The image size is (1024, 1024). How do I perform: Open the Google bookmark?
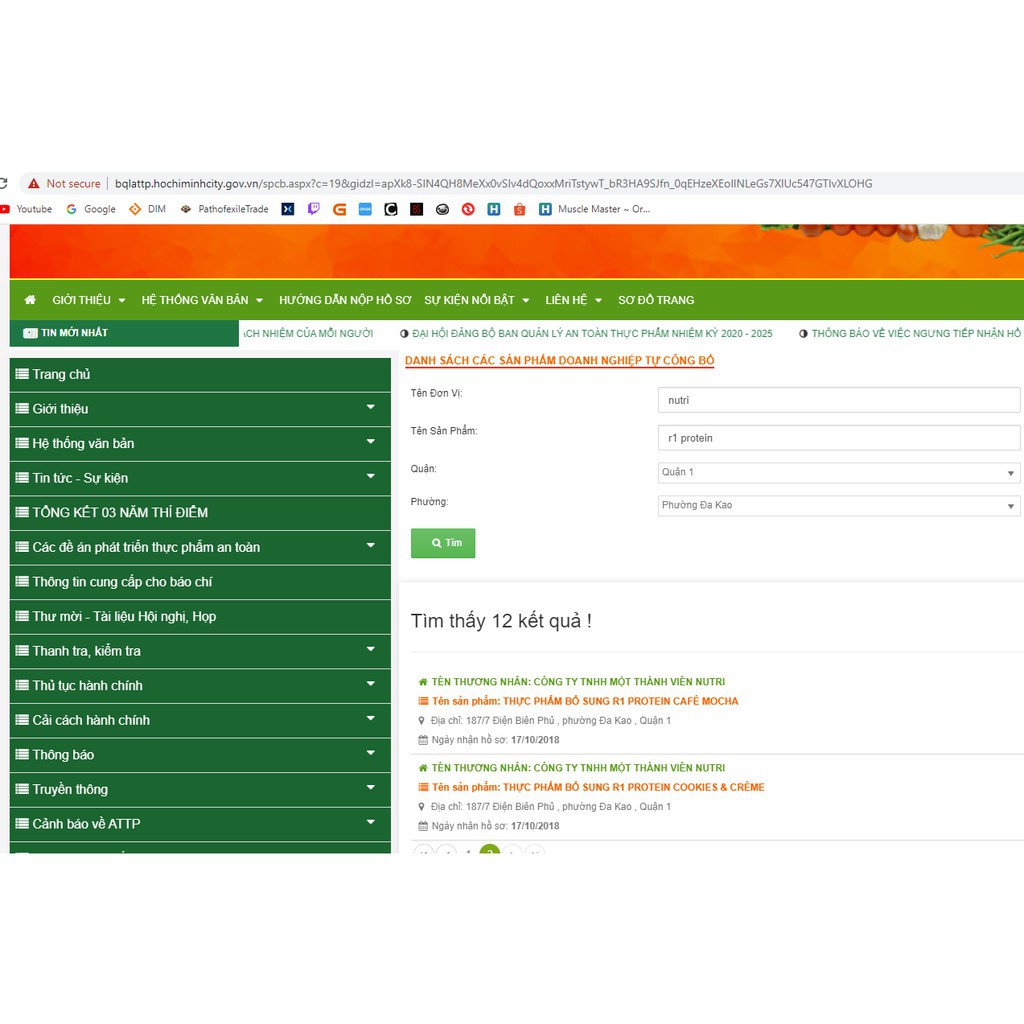click(91, 209)
